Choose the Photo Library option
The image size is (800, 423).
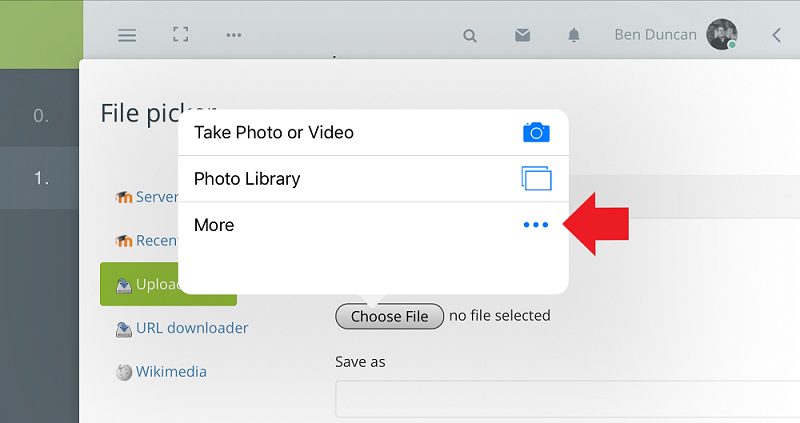[247, 179]
